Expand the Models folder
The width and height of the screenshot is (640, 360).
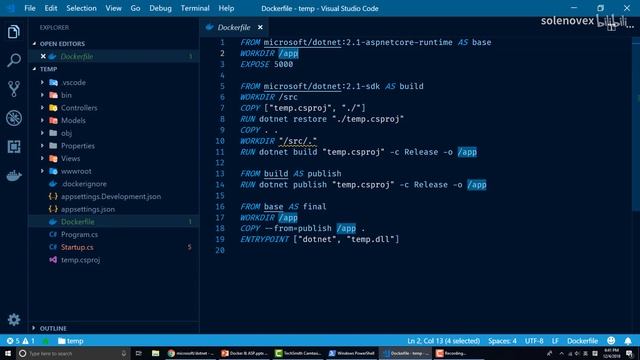click(42, 120)
